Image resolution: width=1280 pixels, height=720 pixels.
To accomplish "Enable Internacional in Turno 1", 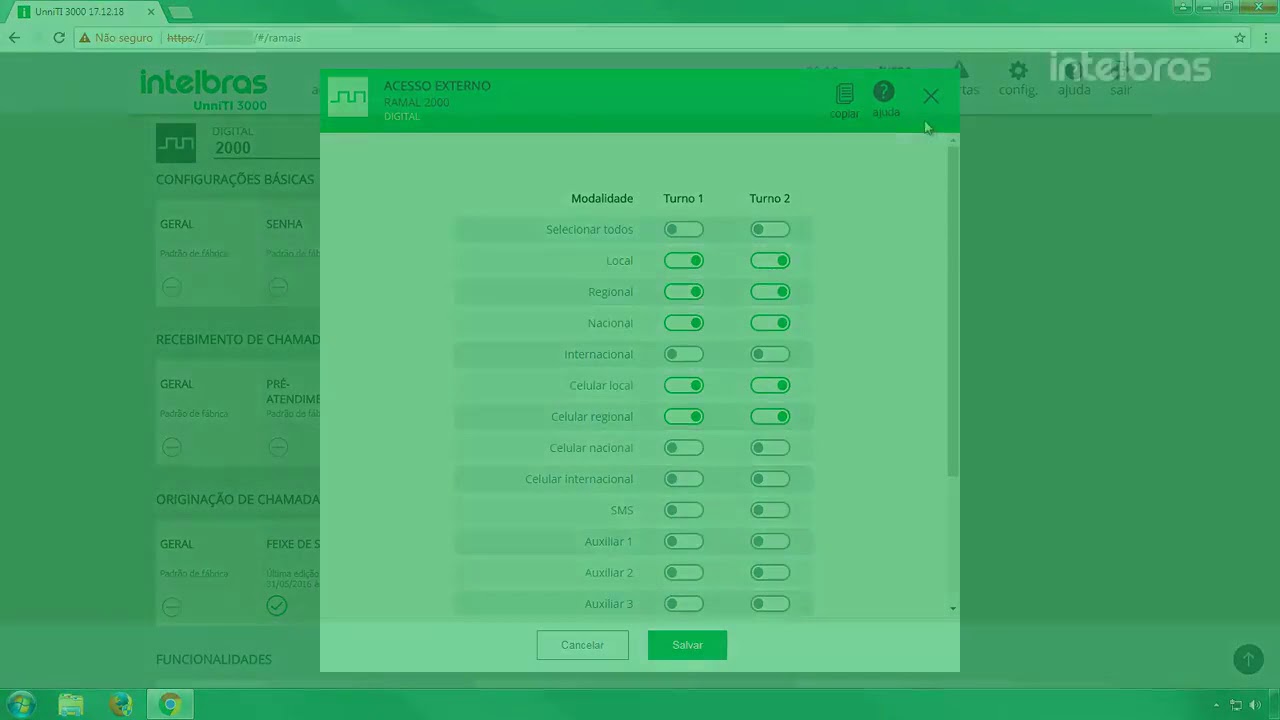I will coord(684,354).
